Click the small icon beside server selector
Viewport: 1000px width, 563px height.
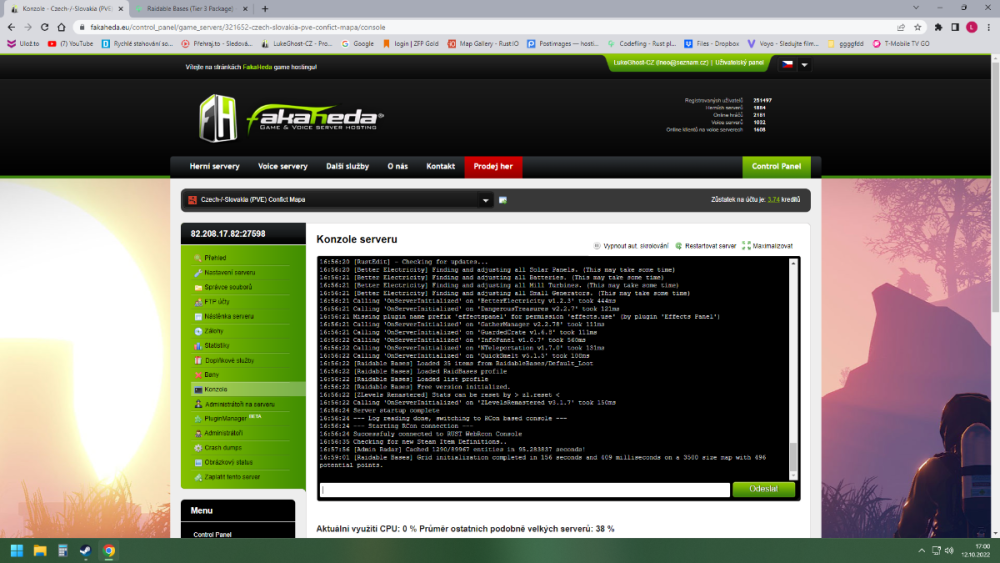(x=503, y=200)
